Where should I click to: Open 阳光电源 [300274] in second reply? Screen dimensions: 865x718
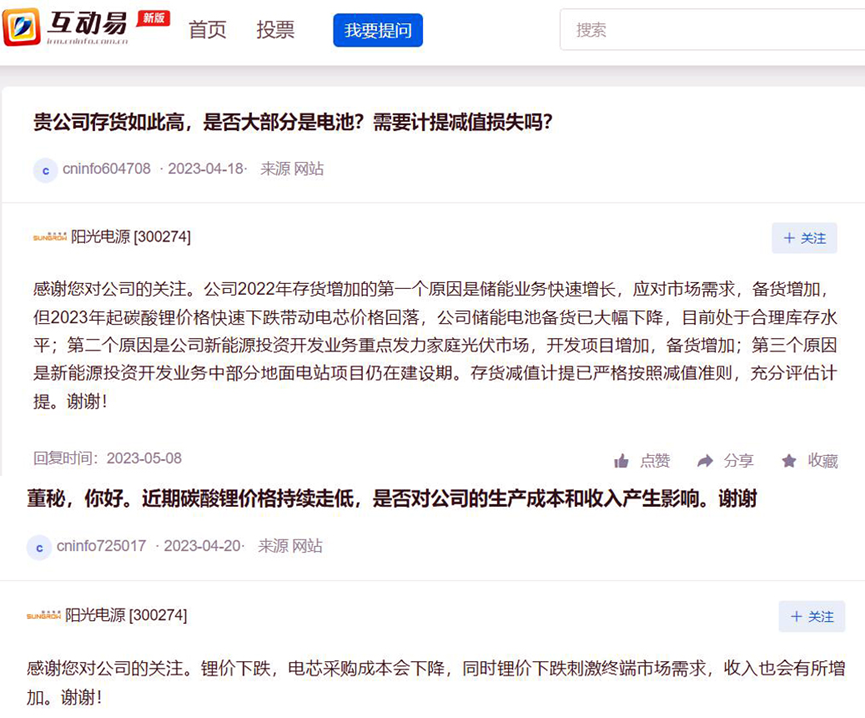pyautogui.click(x=126, y=615)
